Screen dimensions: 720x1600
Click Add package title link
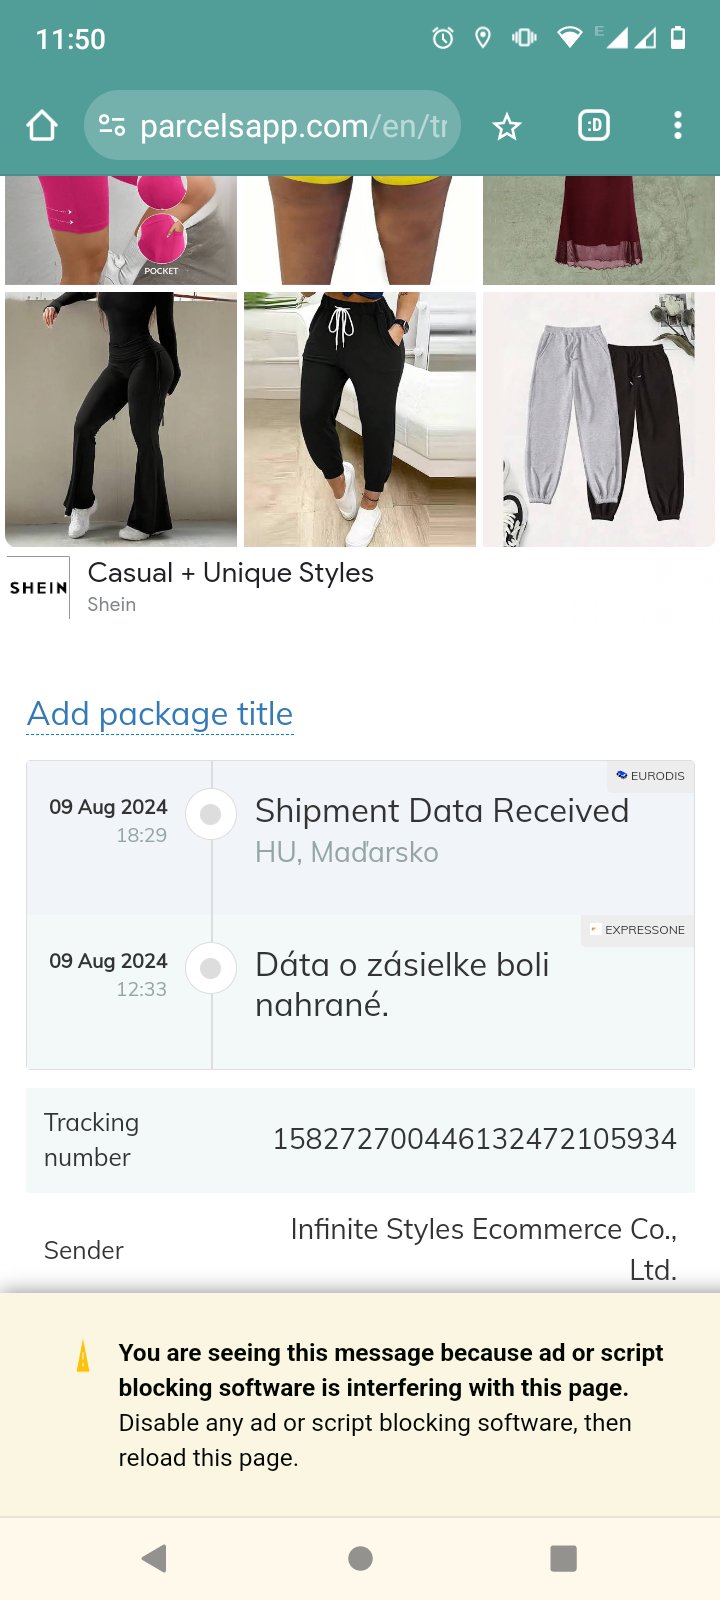(160, 714)
